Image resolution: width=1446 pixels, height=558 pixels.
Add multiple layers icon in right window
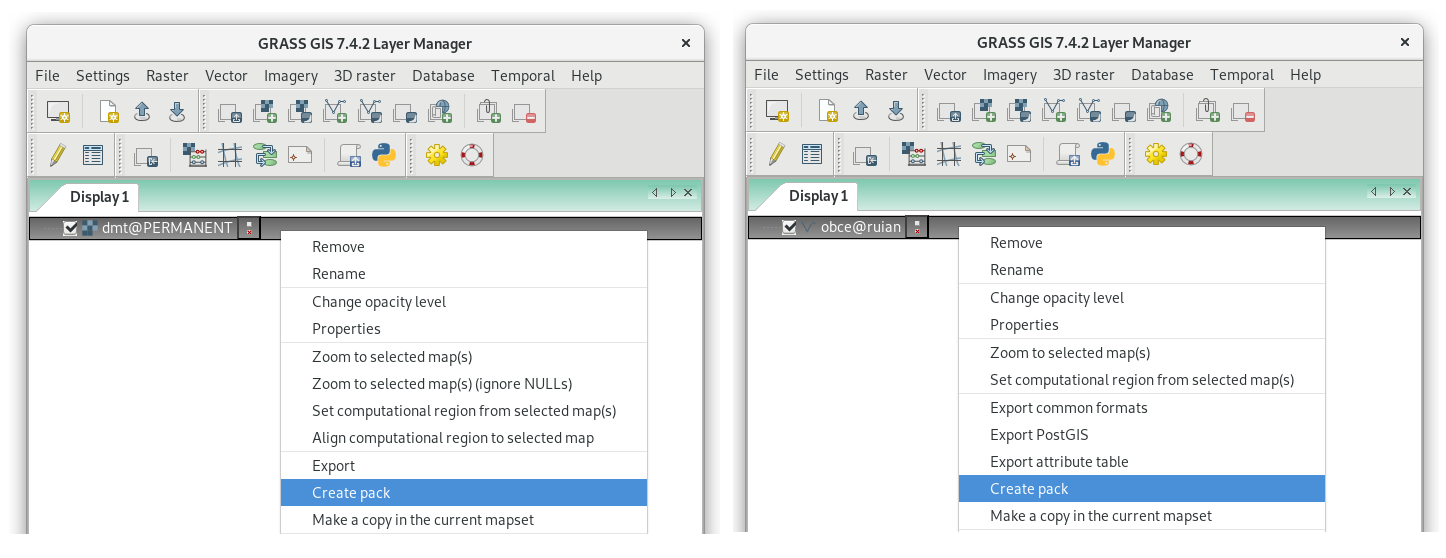pos(949,111)
